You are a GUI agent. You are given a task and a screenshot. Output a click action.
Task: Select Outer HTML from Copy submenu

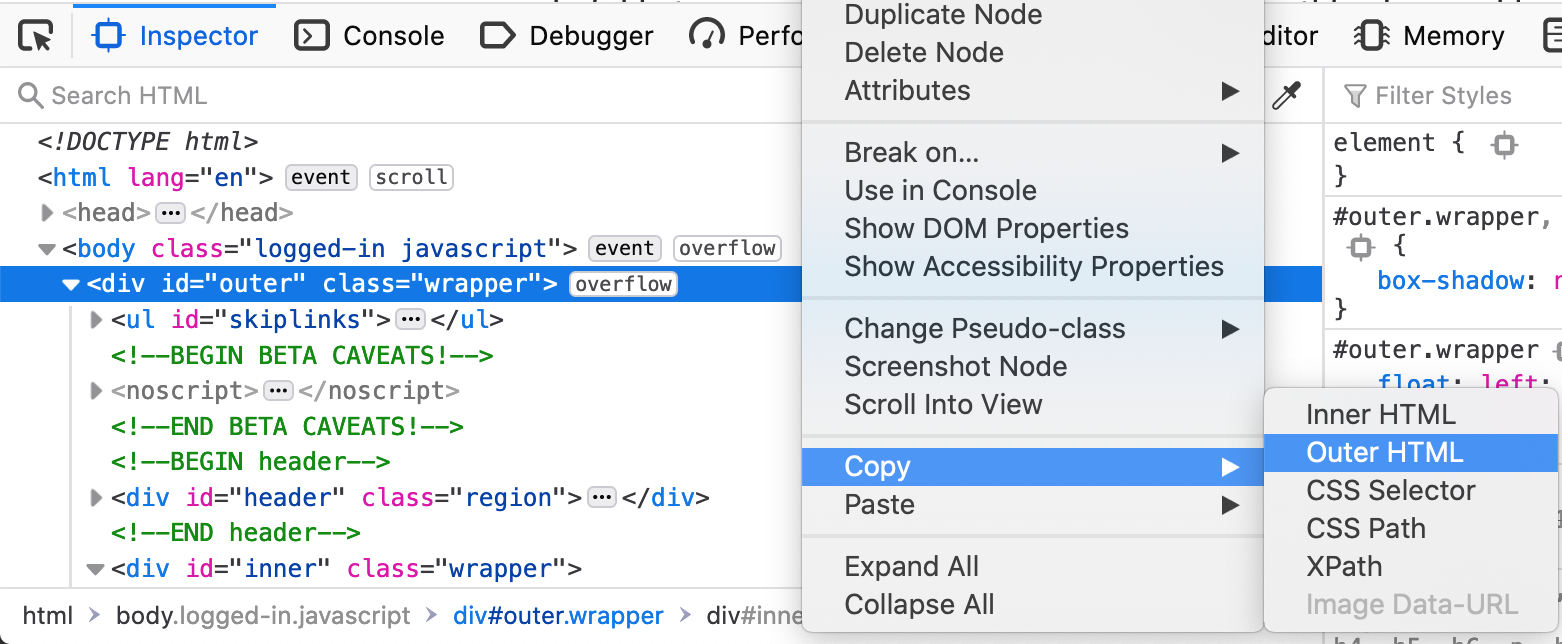(x=1384, y=453)
